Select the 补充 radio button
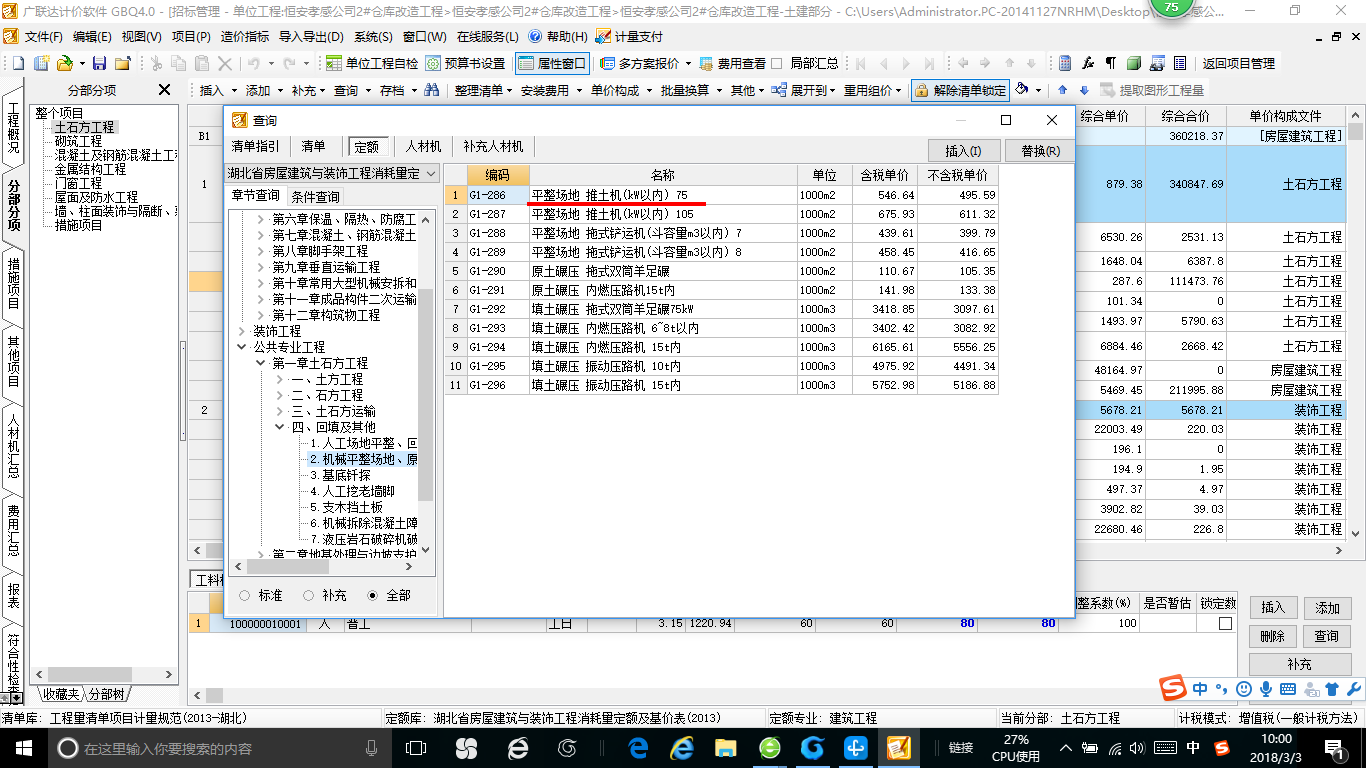 point(308,595)
